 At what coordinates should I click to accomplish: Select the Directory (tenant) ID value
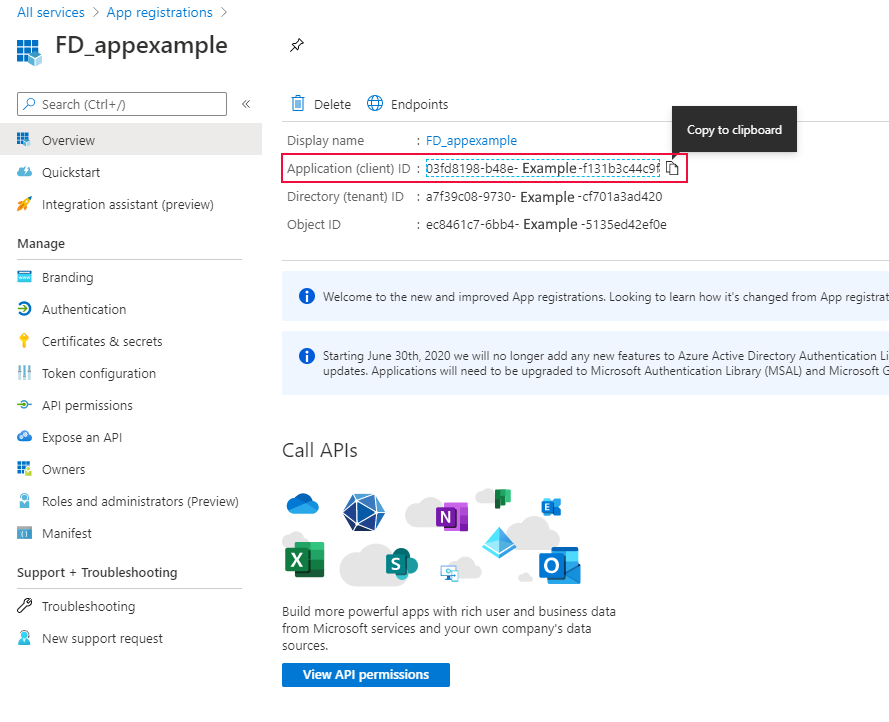(x=544, y=197)
